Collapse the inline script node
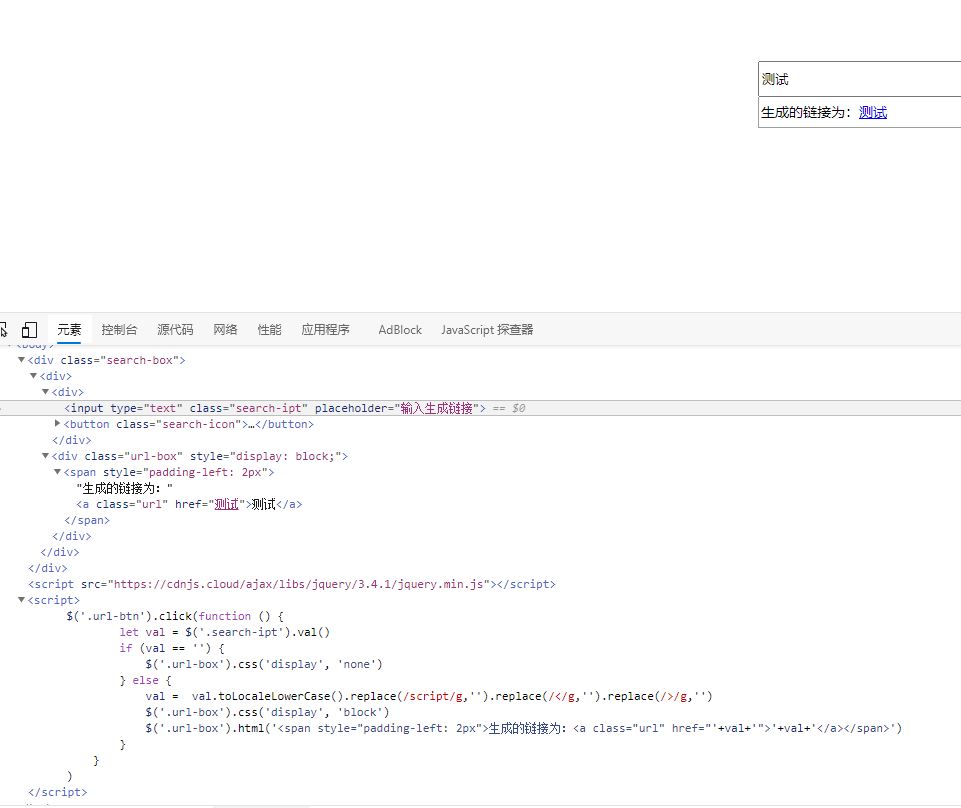Screen dimensions: 961x808 coord(22,600)
